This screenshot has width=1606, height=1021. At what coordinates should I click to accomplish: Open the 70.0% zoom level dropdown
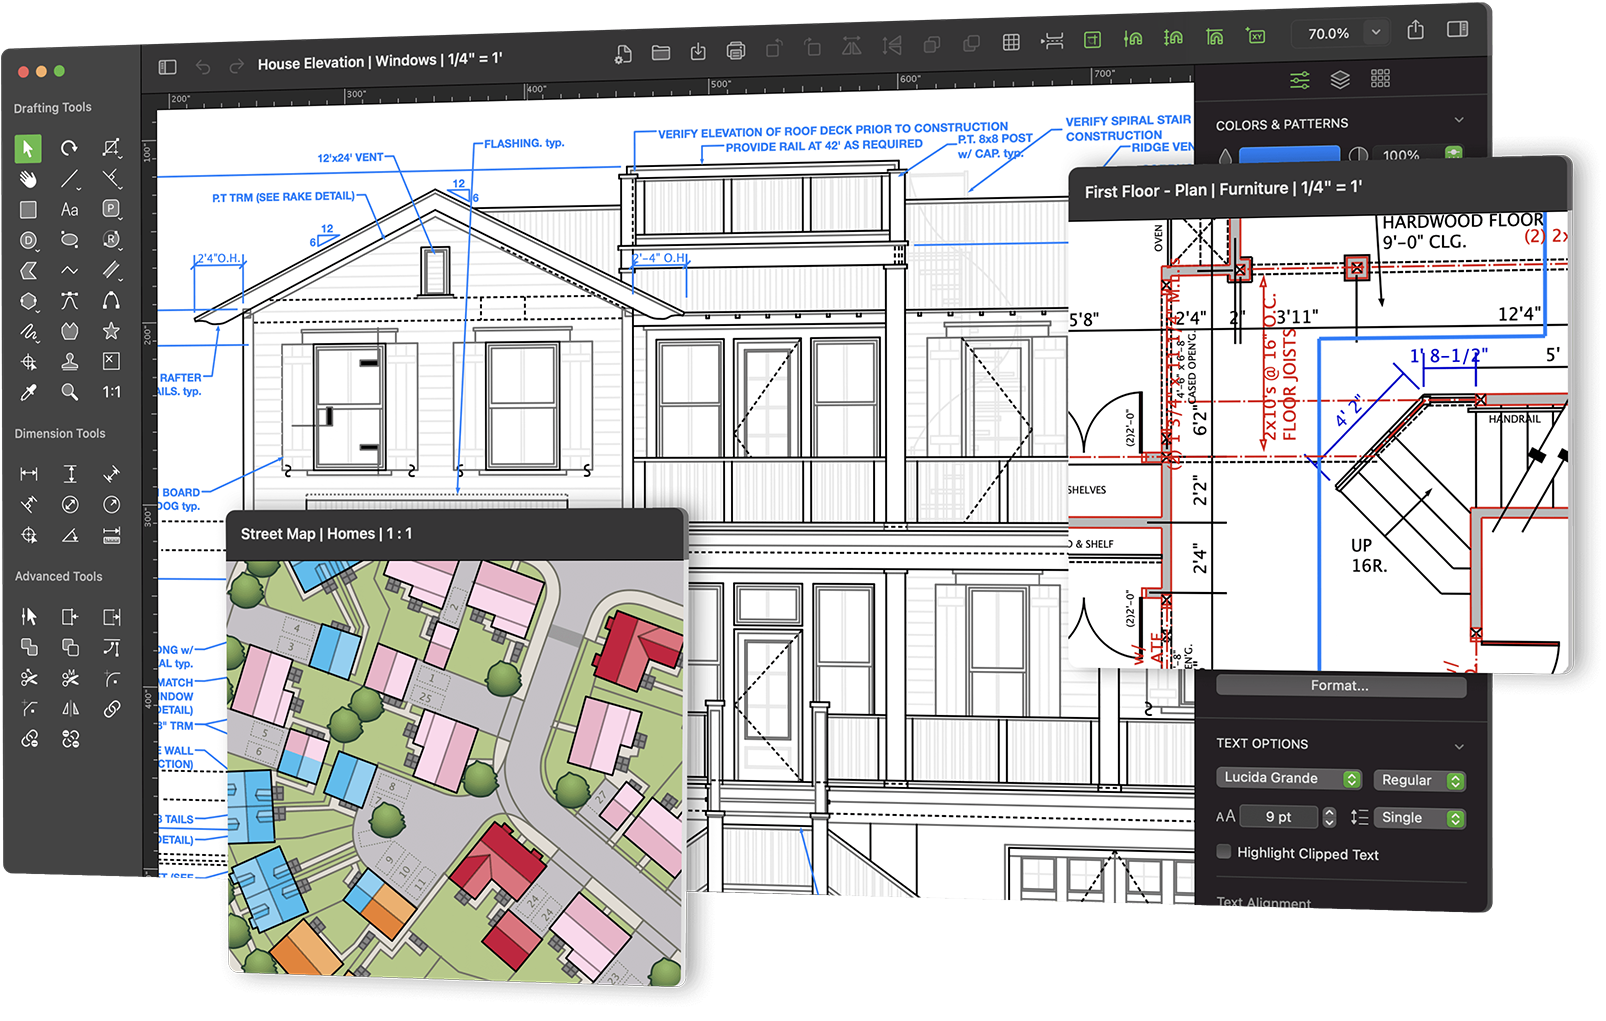pos(1376,32)
